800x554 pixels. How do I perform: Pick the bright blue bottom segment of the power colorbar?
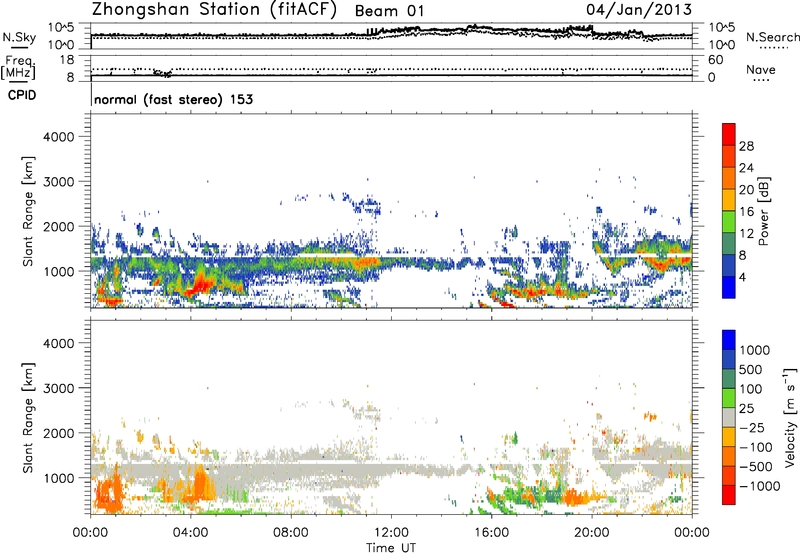[x=729, y=288]
